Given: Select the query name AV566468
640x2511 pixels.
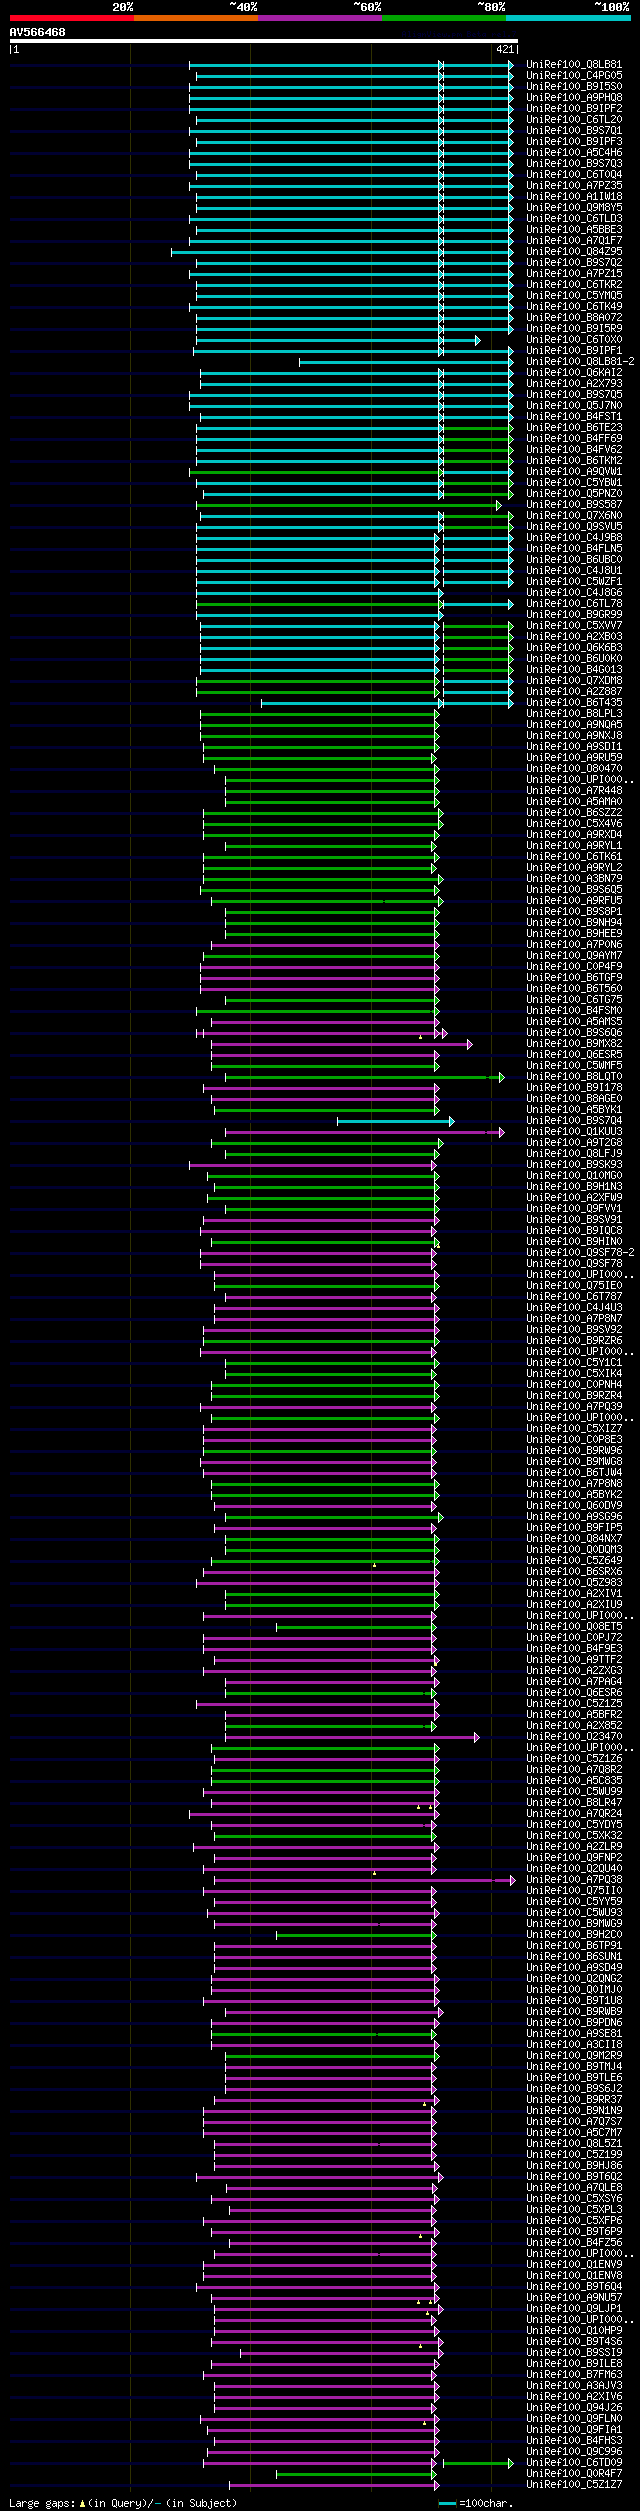Looking at the screenshot, I should tap(38, 32).
